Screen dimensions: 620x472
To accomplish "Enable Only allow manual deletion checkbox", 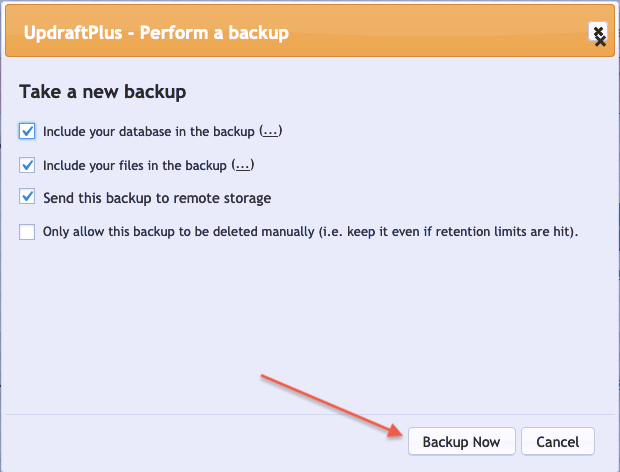I will point(27,232).
